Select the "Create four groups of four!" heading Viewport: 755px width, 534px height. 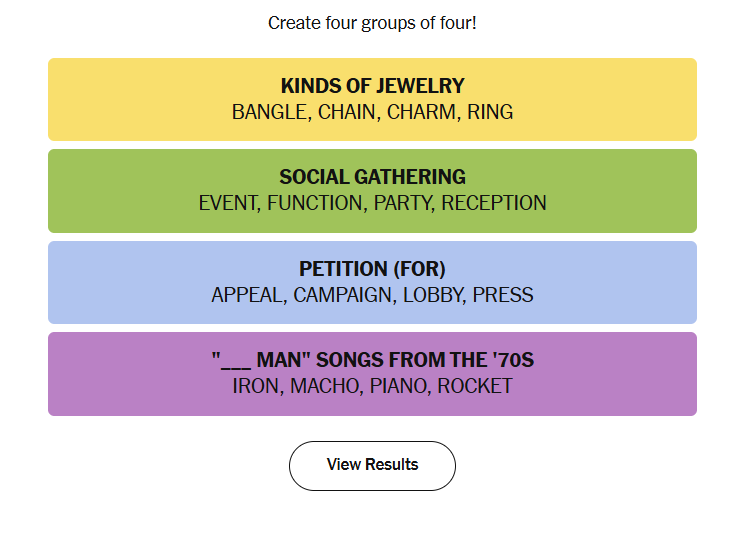pyautogui.click(x=372, y=22)
